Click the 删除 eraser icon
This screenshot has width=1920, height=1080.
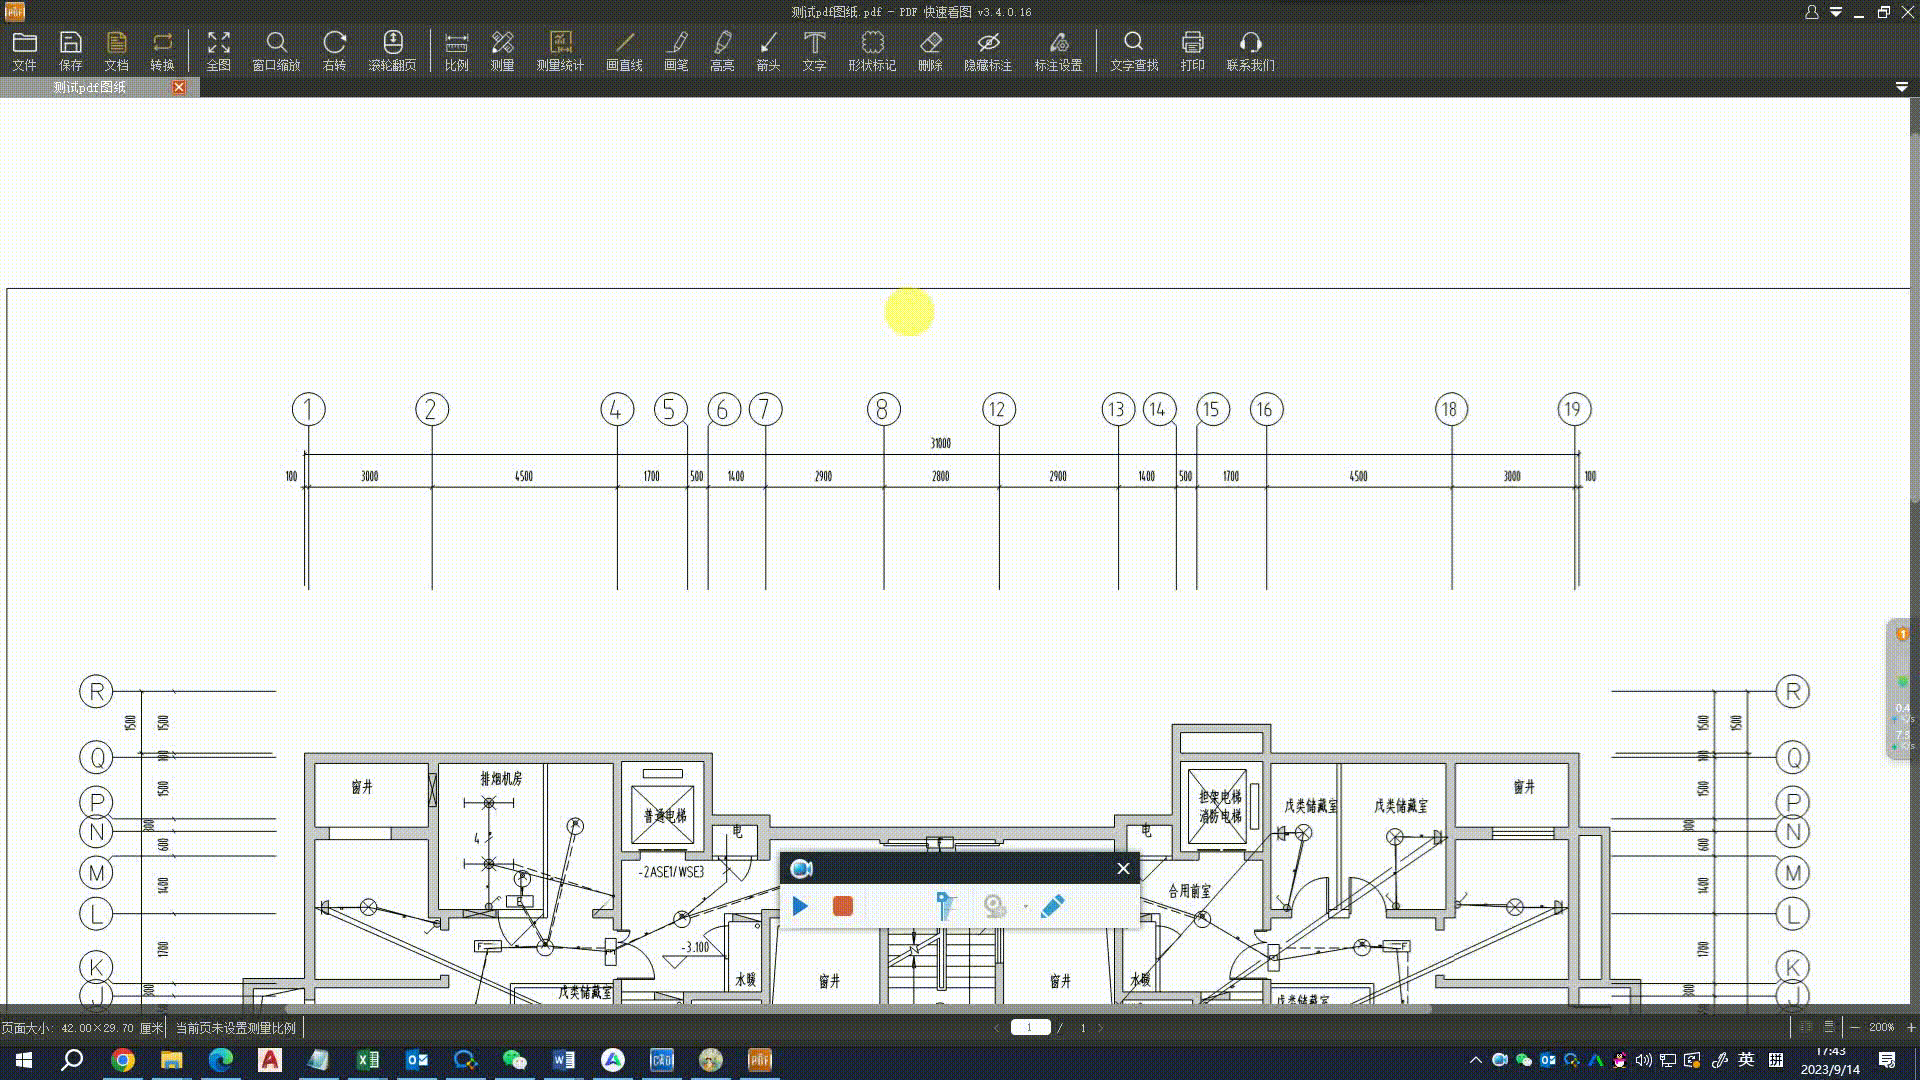point(930,51)
